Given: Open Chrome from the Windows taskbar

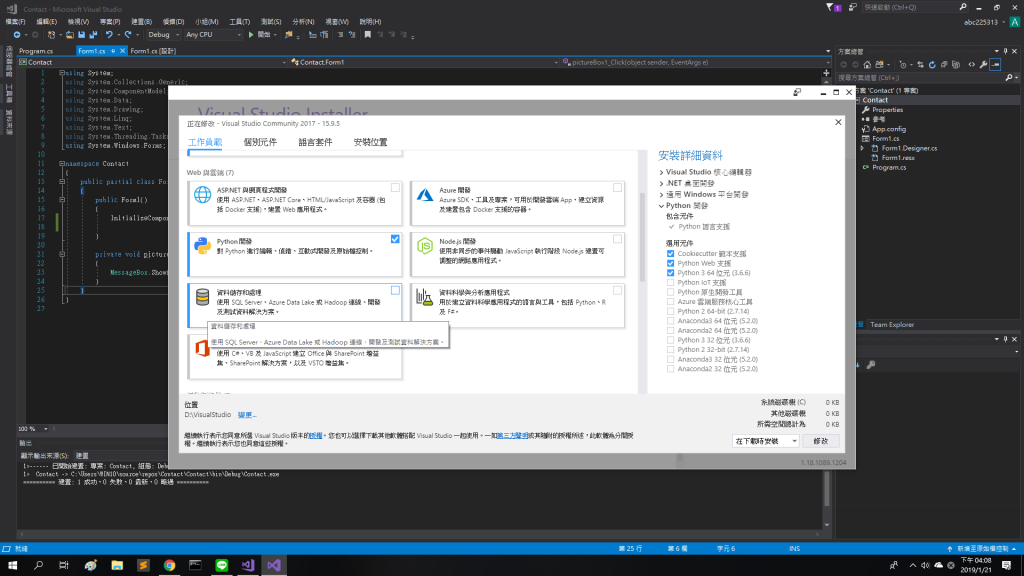Looking at the screenshot, I should click(x=169, y=565).
